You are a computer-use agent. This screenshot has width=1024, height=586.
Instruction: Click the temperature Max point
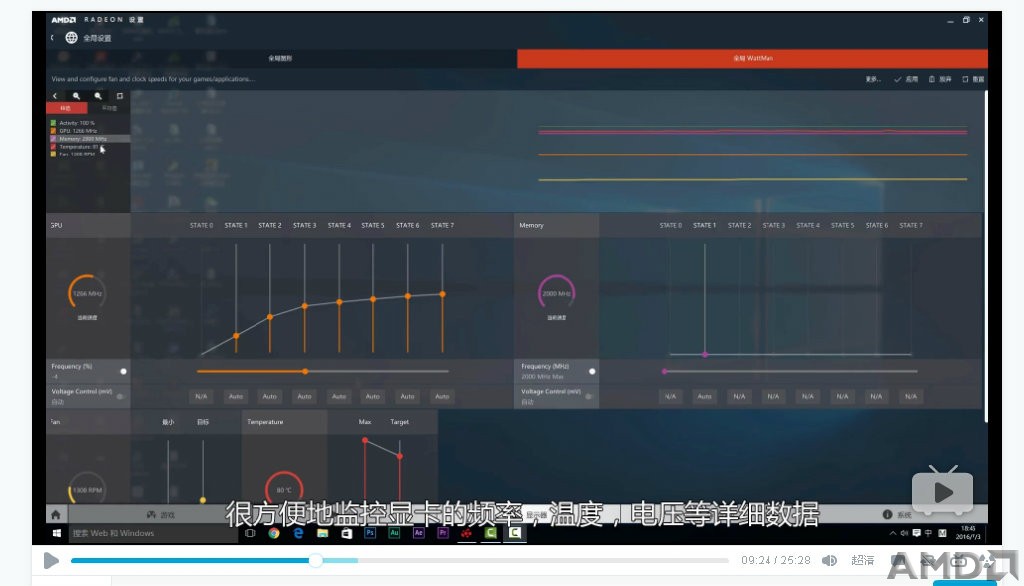(x=365, y=440)
